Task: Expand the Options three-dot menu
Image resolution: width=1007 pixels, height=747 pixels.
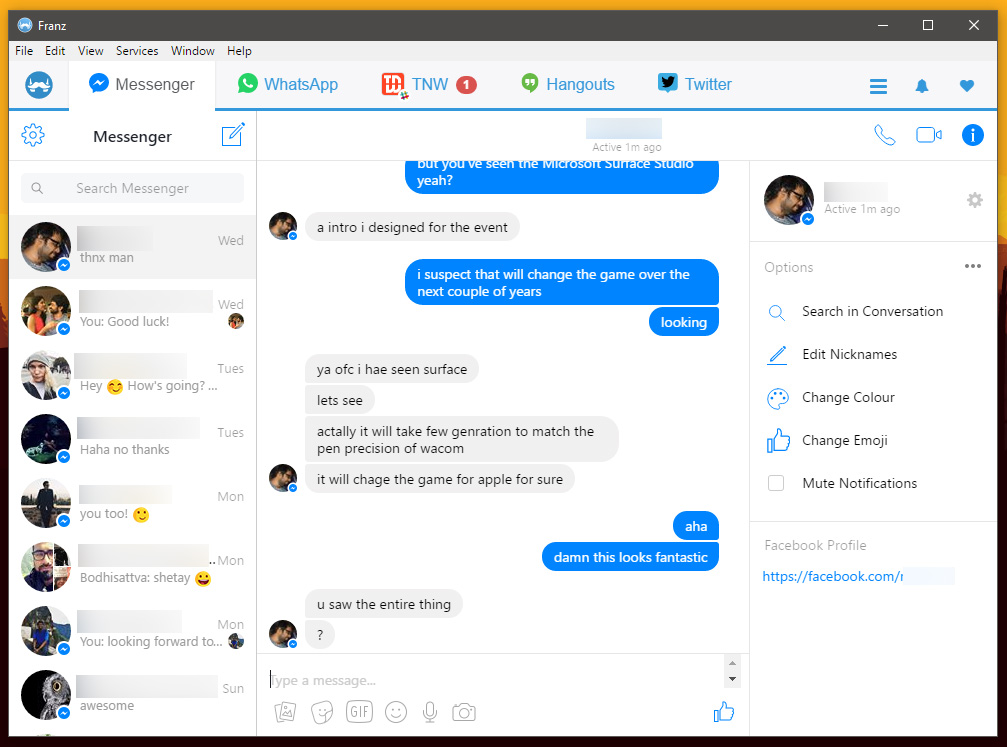Action: point(972,266)
